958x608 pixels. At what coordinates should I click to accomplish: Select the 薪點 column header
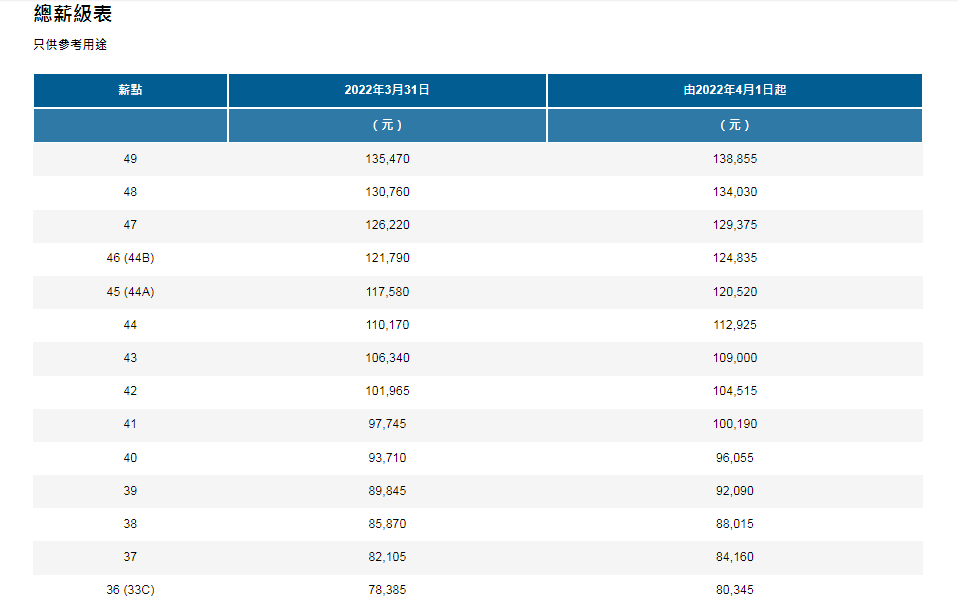[130, 90]
